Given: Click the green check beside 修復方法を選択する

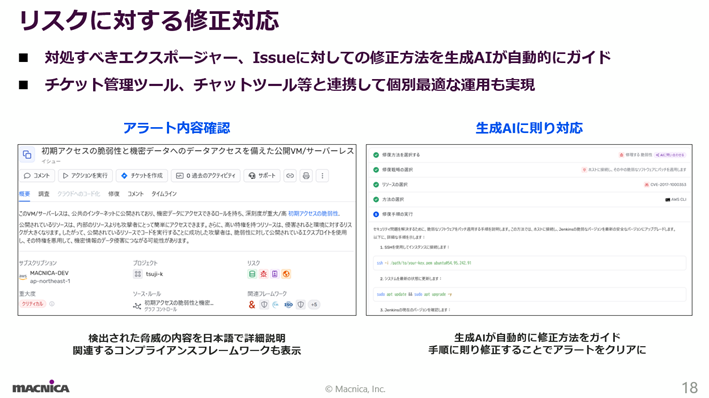Looking at the screenshot, I should [x=376, y=155].
